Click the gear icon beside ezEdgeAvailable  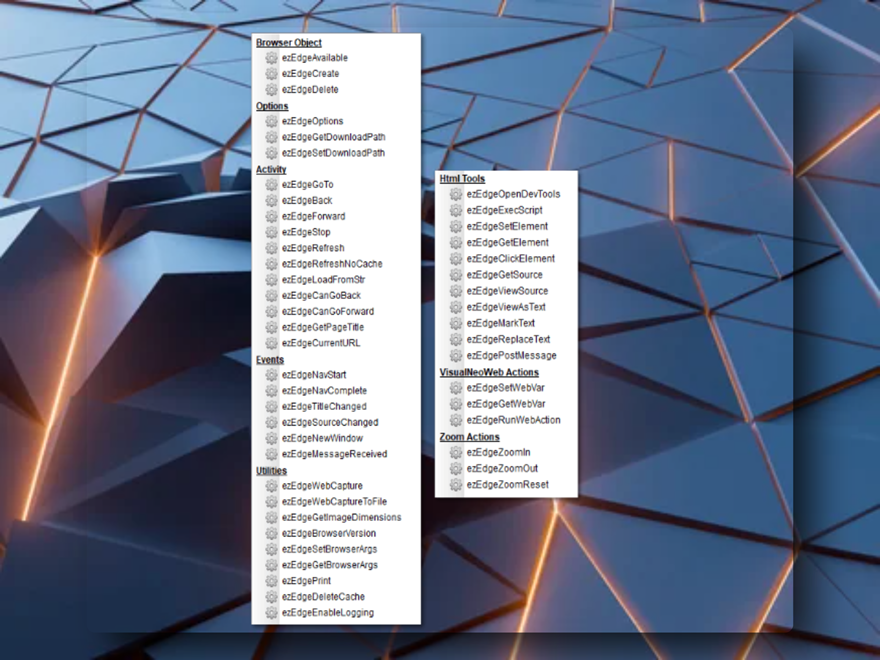click(x=271, y=58)
